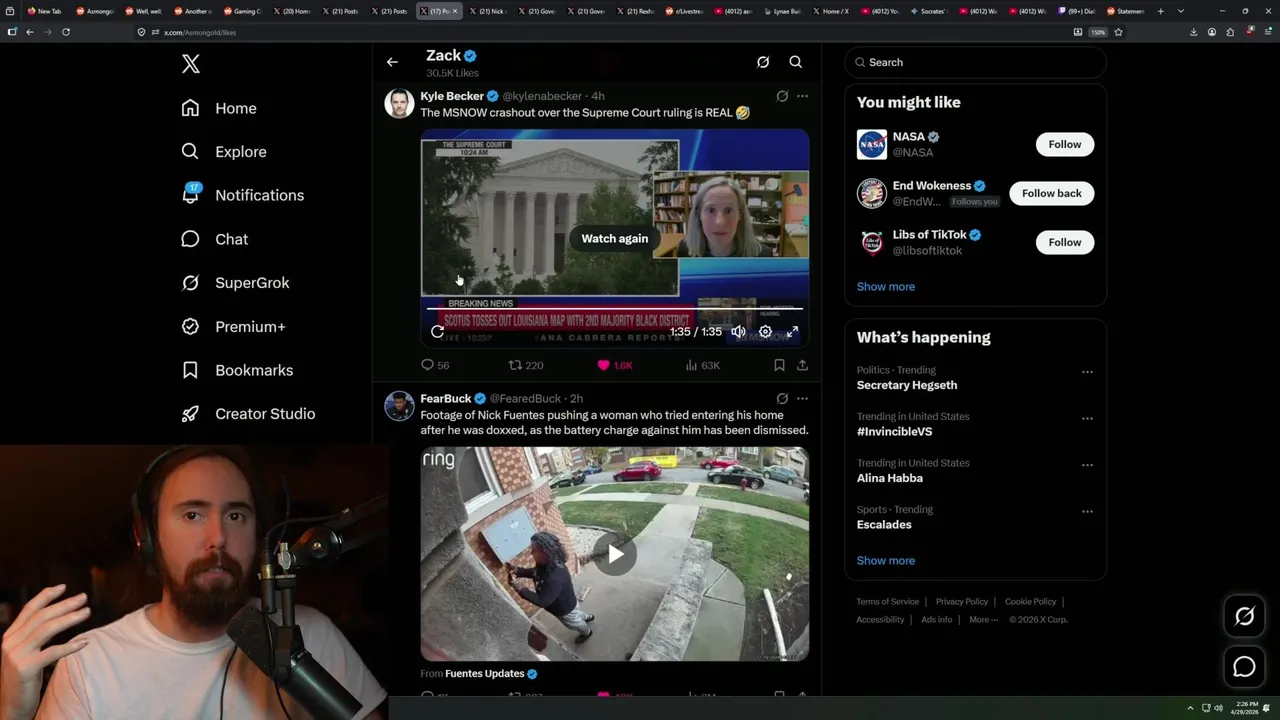Follow Libs of TikTok
This screenshot has width=1280, height=720.
pyautogui.click(x=1065, y=242)
